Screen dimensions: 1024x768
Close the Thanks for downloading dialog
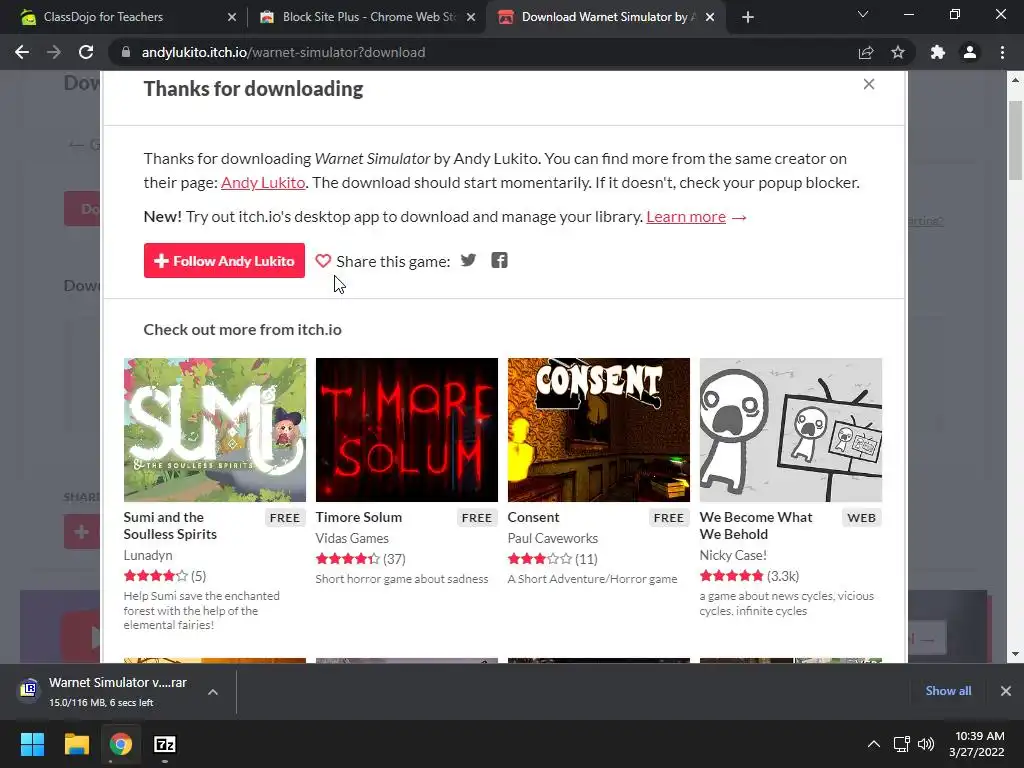[x=869, y=84]
